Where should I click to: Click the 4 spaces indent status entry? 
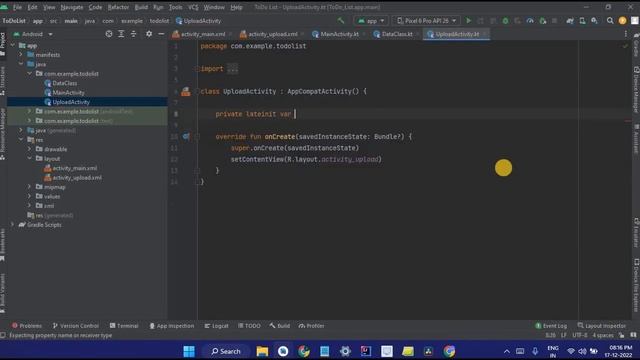[603, 335]
